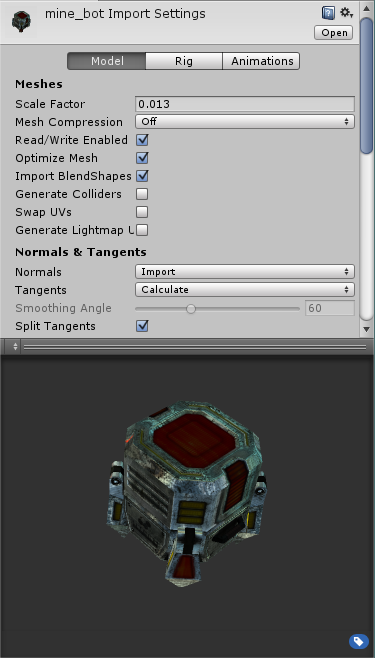Click the mine_bot asset thumbnail icon
This screenshot has width=375, height=658.
(x=21, y=22)
